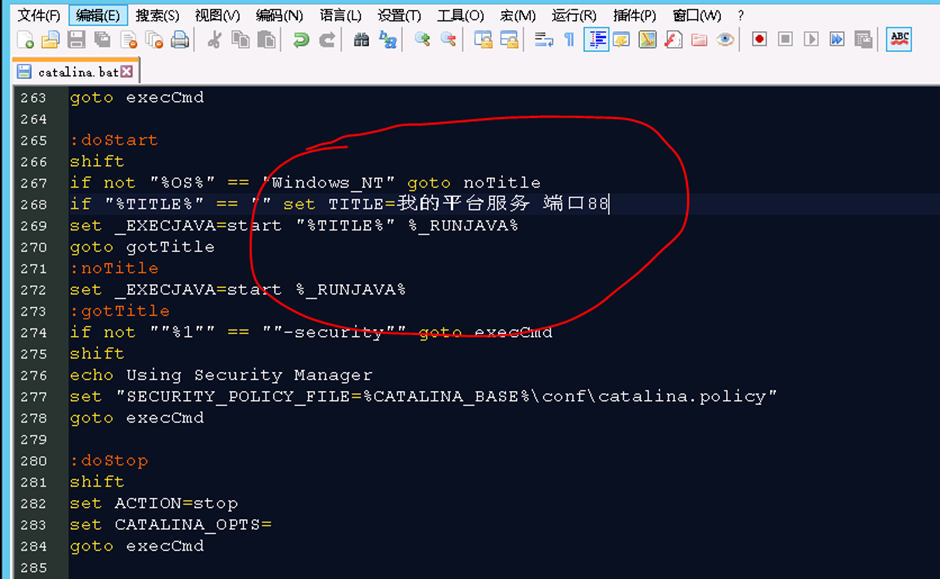Click 'goto gotTitle' on line 270
The width and height of the screenshot is (940, 579).
(x=142, y=247)
